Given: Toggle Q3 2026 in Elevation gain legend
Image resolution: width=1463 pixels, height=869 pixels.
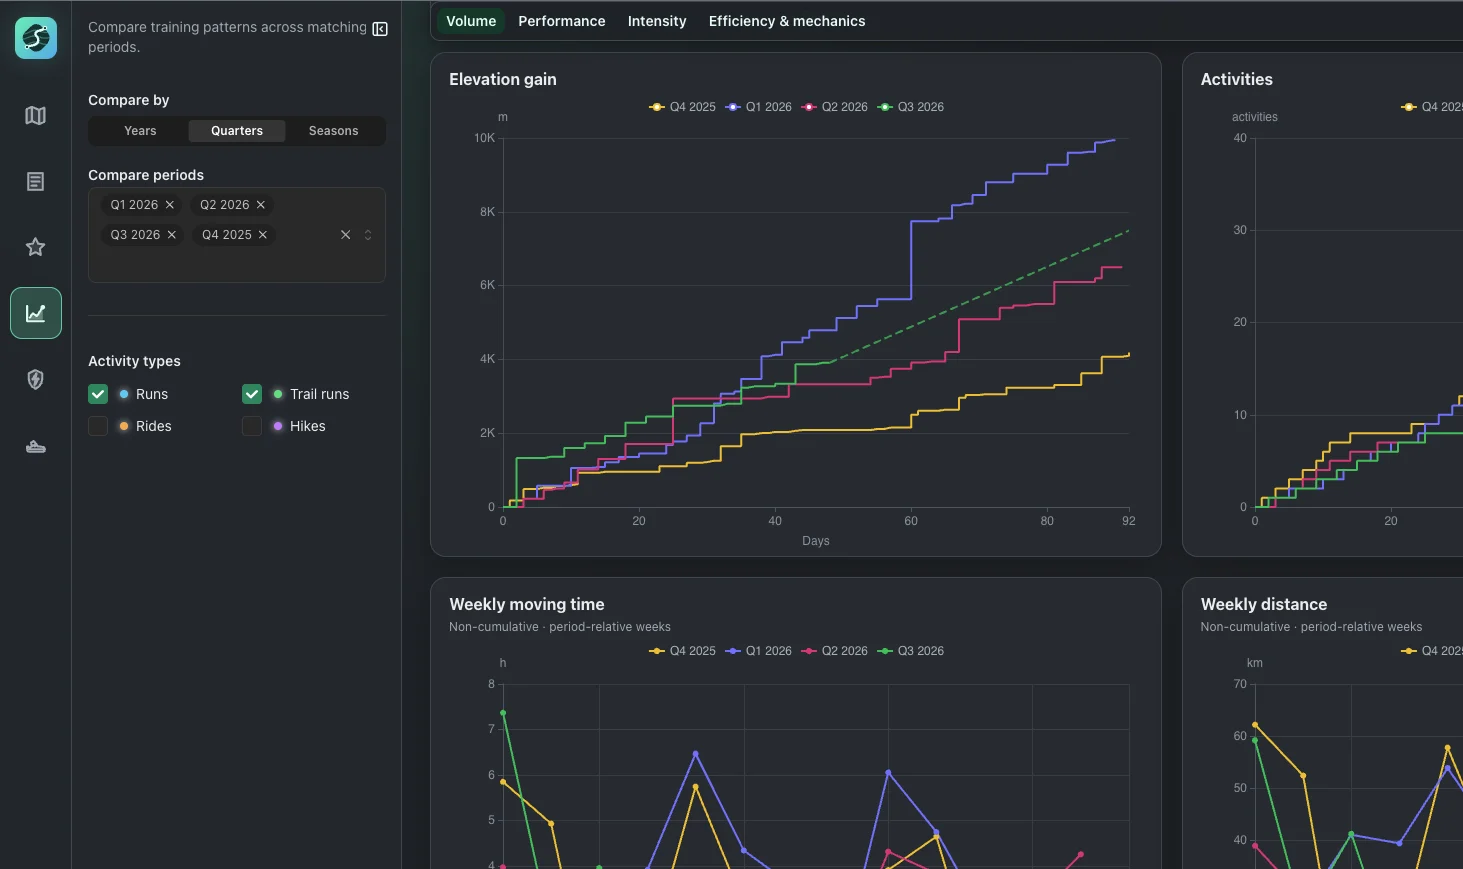Looking at the screenshot, I should point(911,107).
